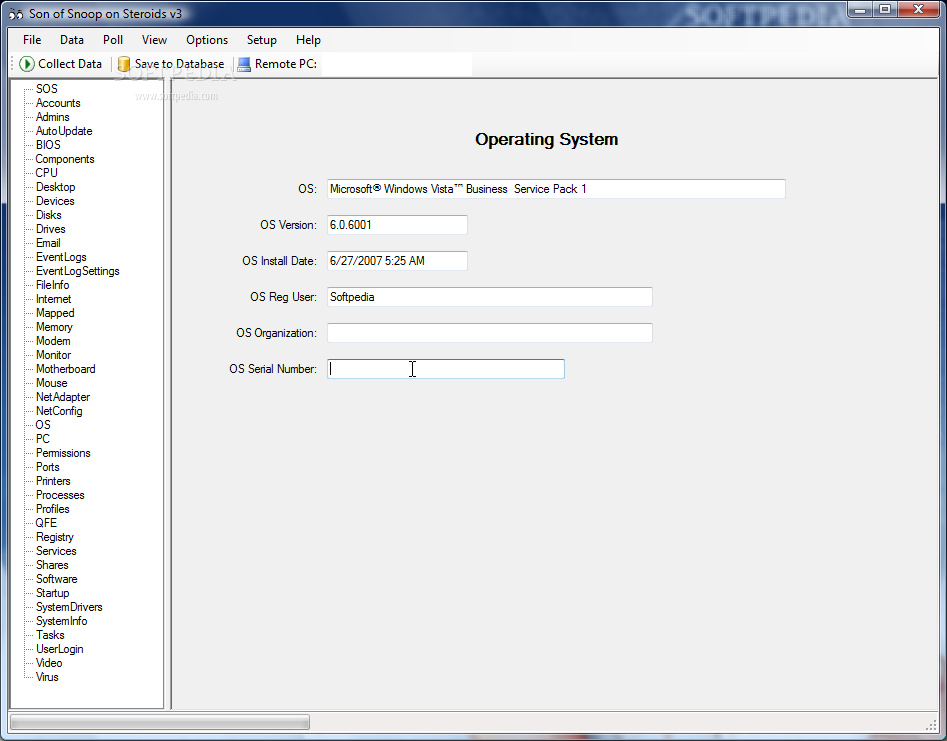The width and height of the screenshot is (947, 741).
Task: Click the status bar progress bar
Action: [x=160, y=722]
